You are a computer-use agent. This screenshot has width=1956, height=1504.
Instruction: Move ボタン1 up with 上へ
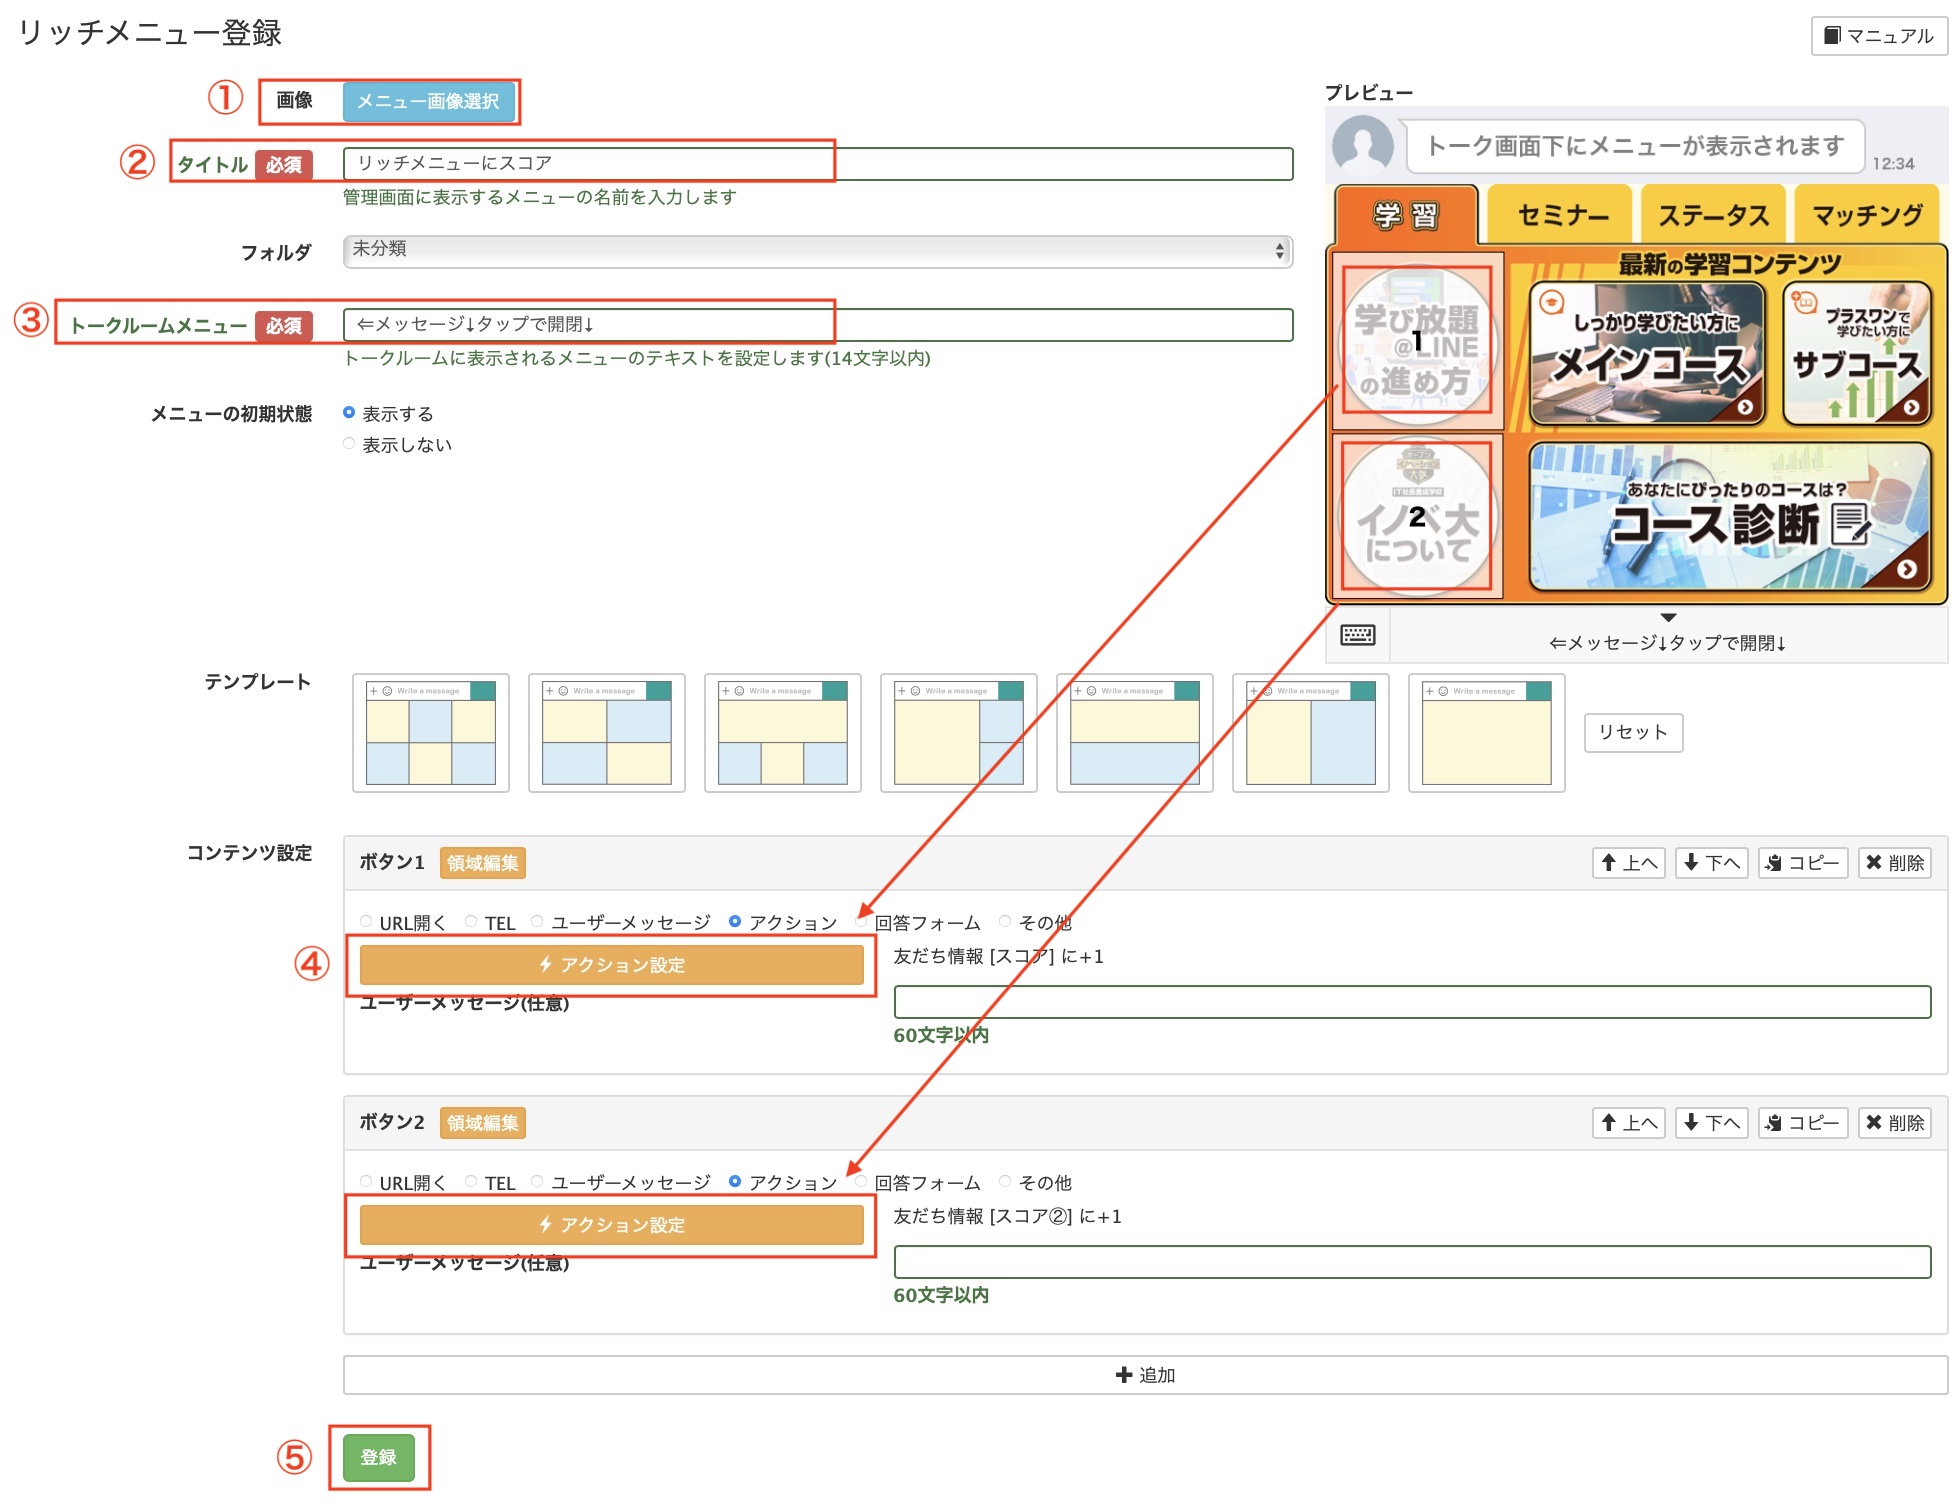click(x=1628, y=862)
